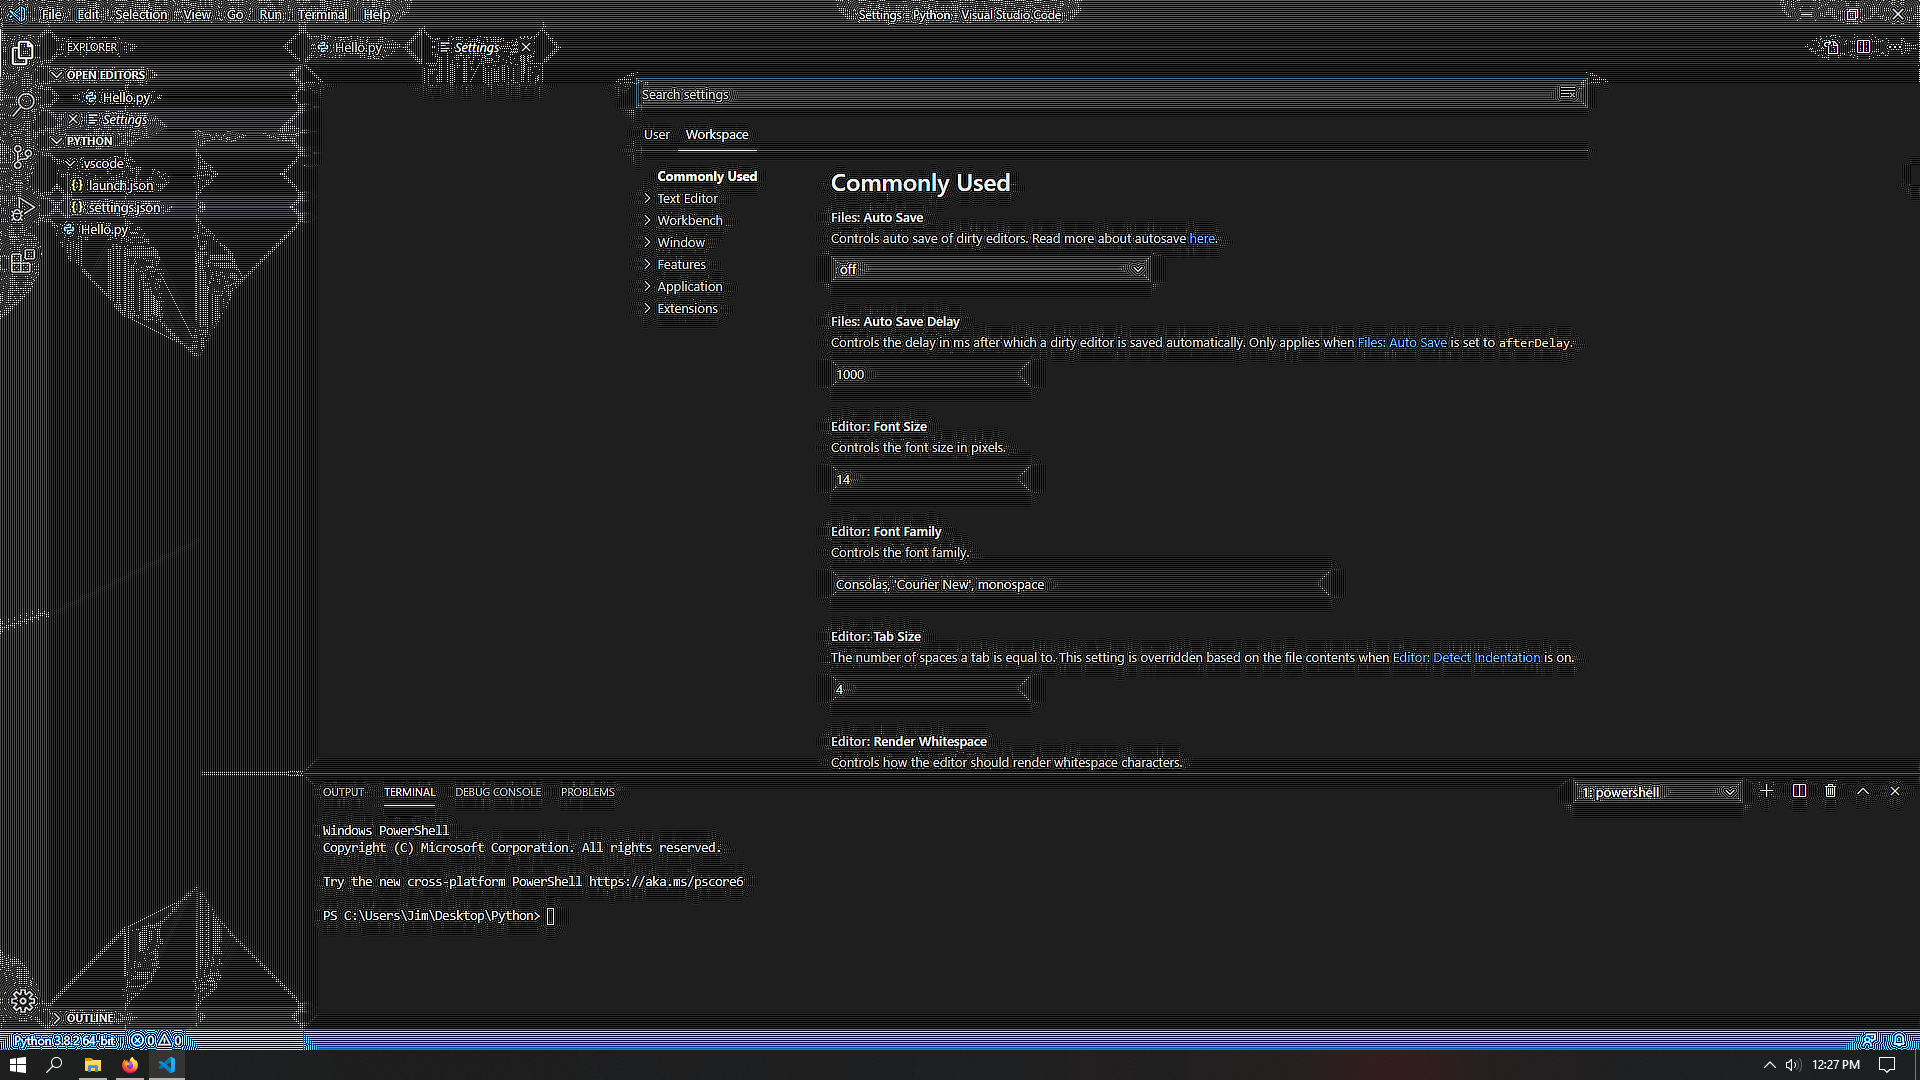Switch to the Hello.py editor tab
The width and height of the screenshot is (1920, 1080).
(358, 47)
